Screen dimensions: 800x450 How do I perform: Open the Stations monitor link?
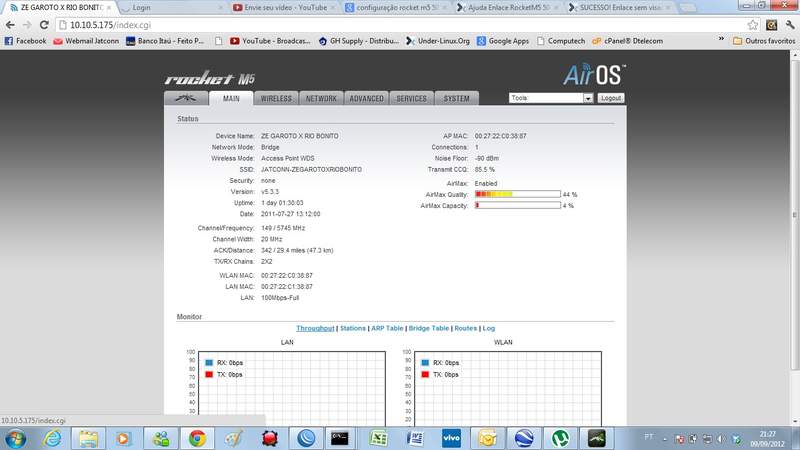[x=353, y=328]
